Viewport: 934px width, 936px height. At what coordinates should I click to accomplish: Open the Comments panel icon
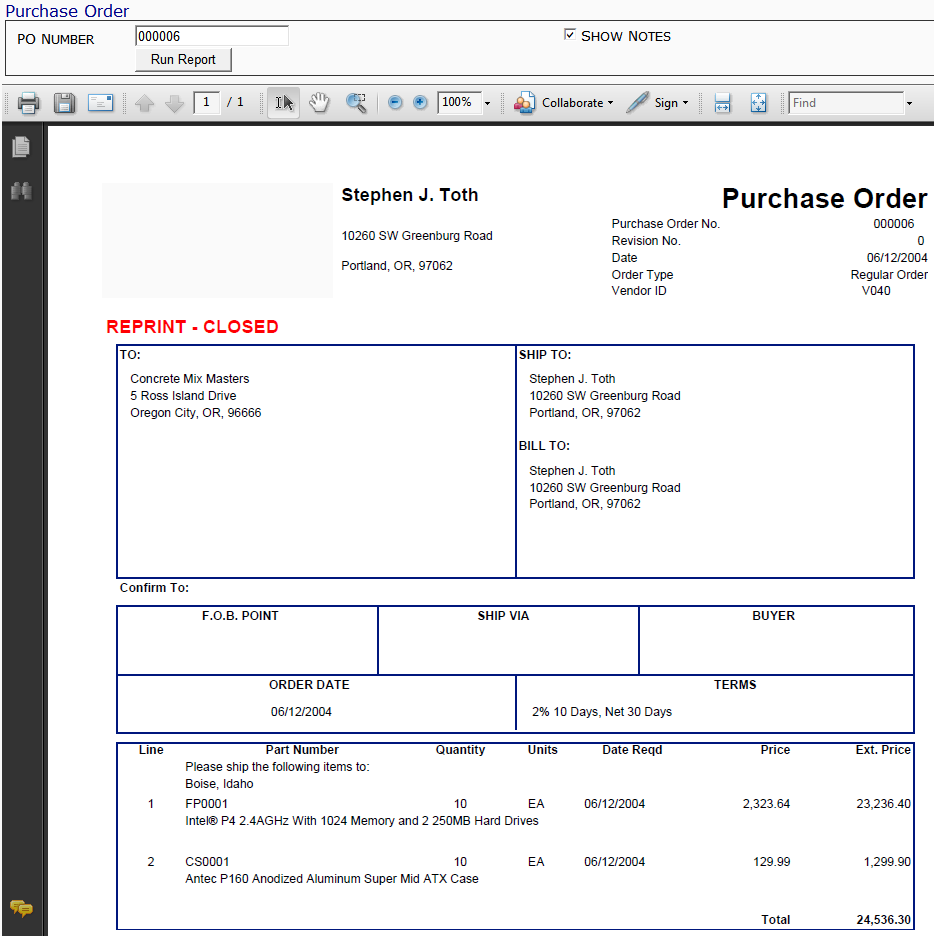tap(21, 909)
